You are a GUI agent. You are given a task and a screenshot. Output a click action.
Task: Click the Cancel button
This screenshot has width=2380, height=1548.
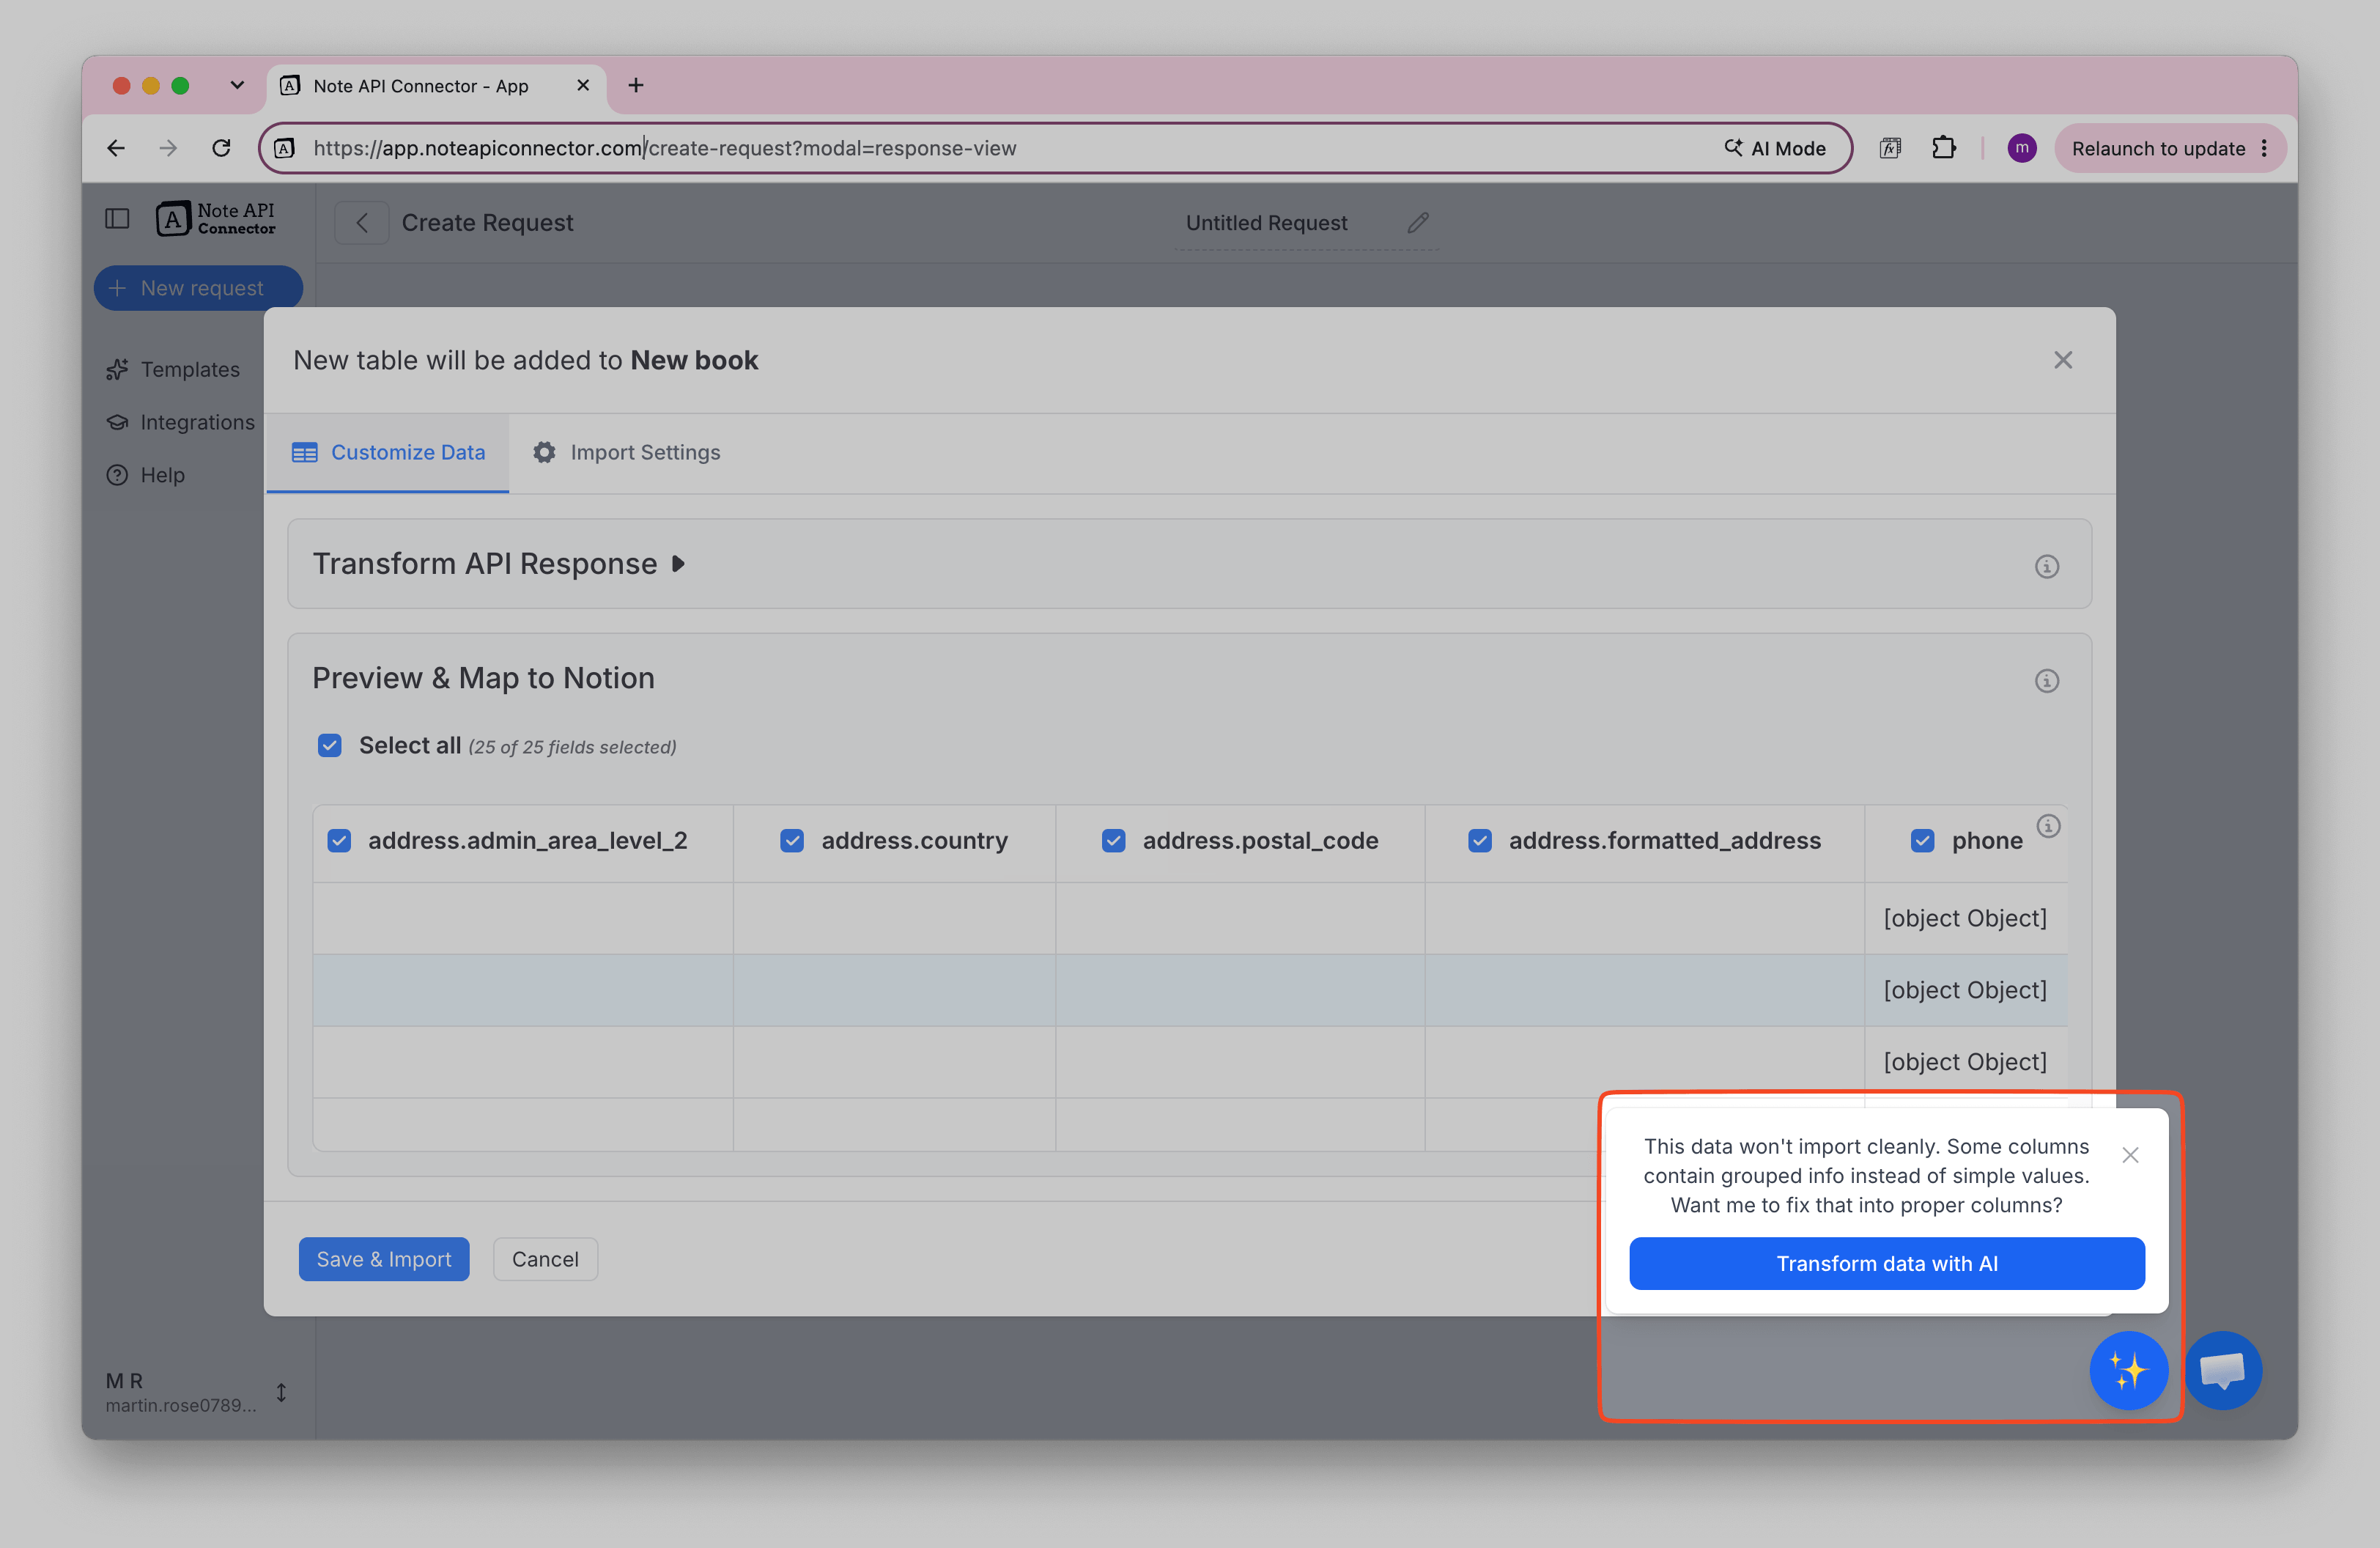click(x=545, y=1259)
